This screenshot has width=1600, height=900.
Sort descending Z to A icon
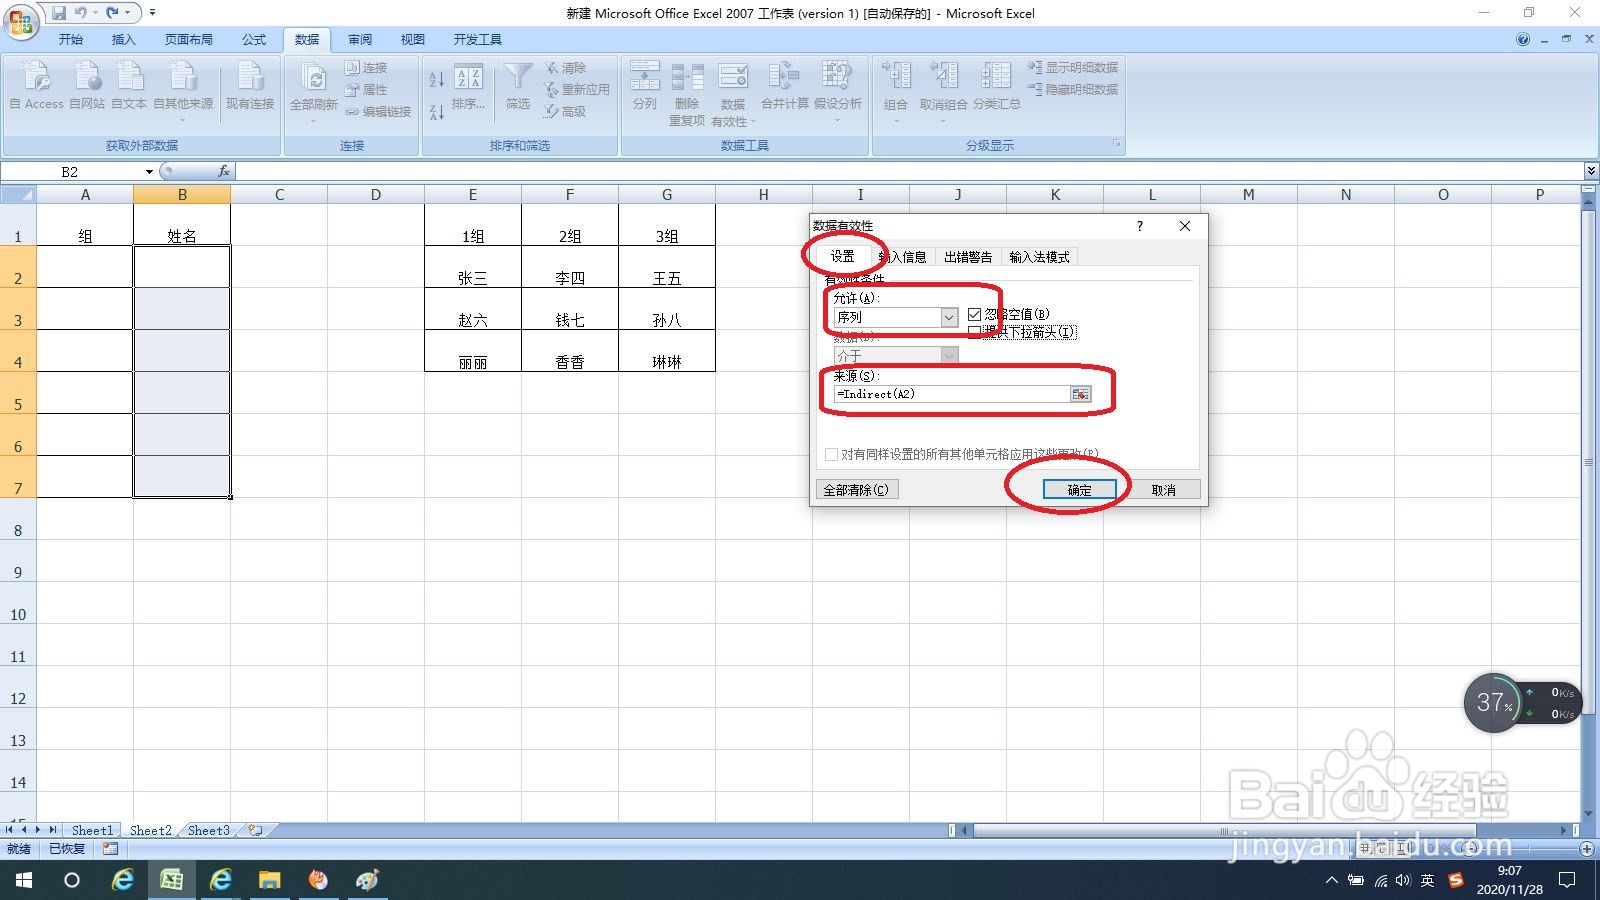coord(437,111)
